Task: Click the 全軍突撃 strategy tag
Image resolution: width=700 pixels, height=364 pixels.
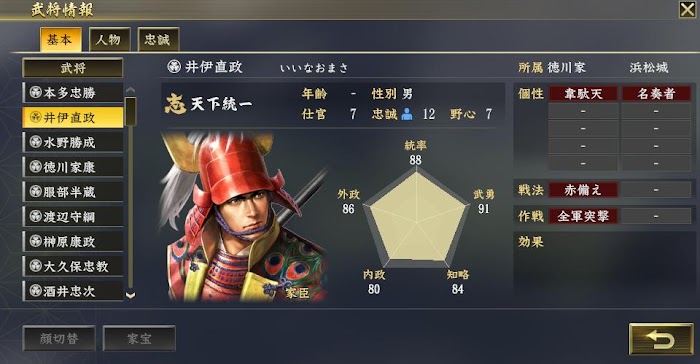Action: tap(583, 216)
